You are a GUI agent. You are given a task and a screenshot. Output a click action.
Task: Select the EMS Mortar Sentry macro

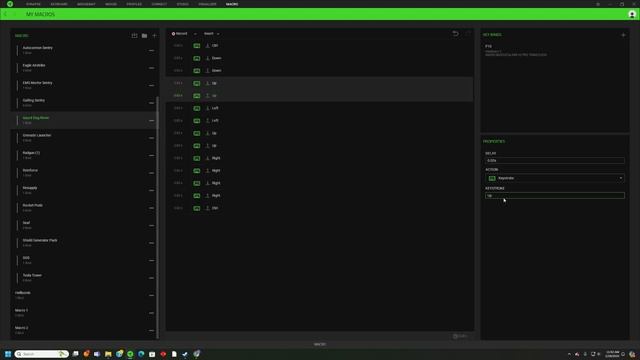84,85
